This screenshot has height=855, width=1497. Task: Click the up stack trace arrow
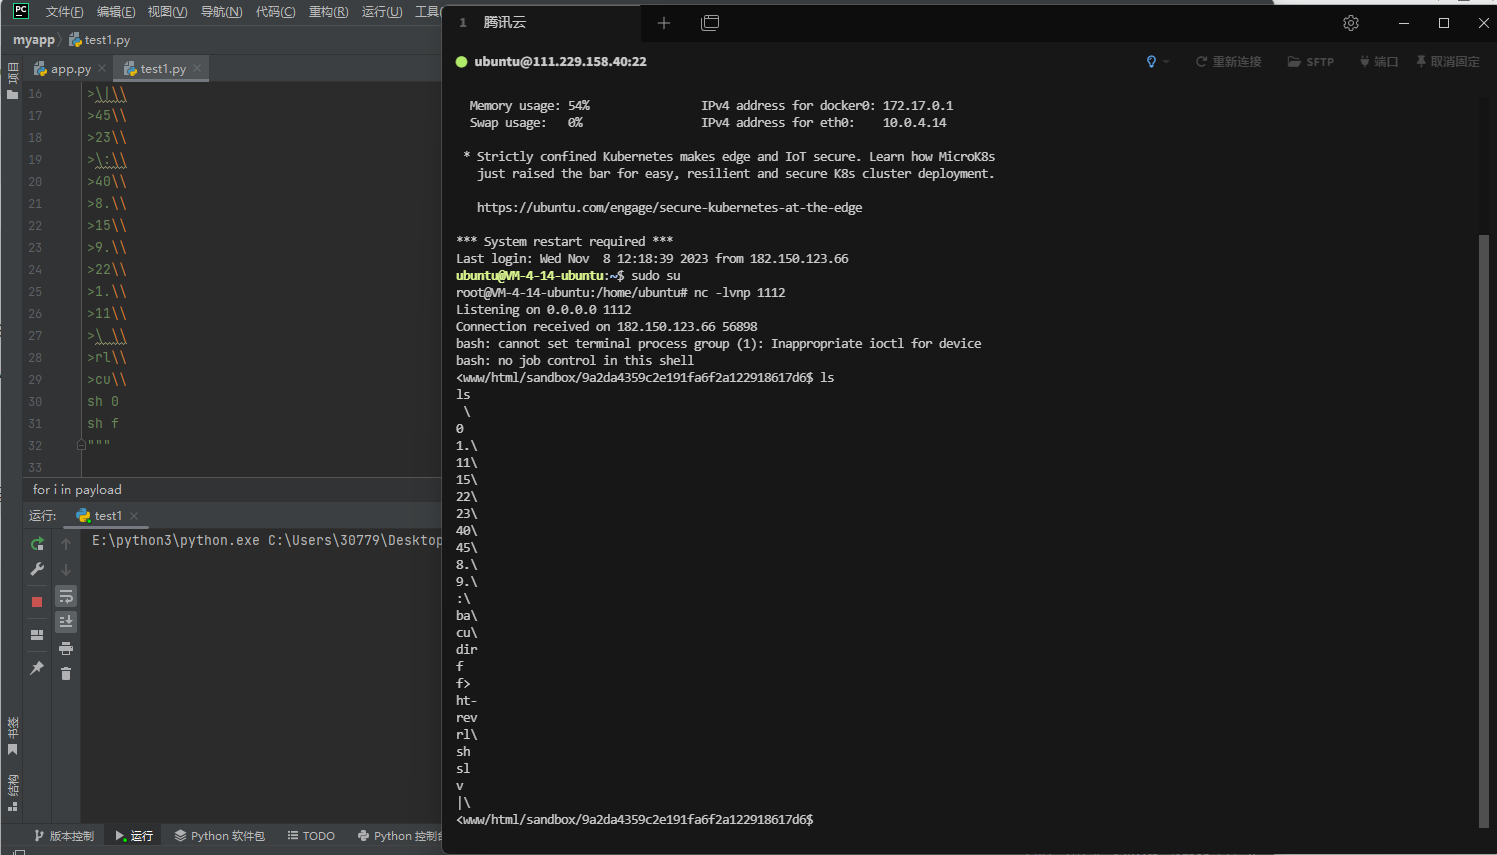click(66, 544)
